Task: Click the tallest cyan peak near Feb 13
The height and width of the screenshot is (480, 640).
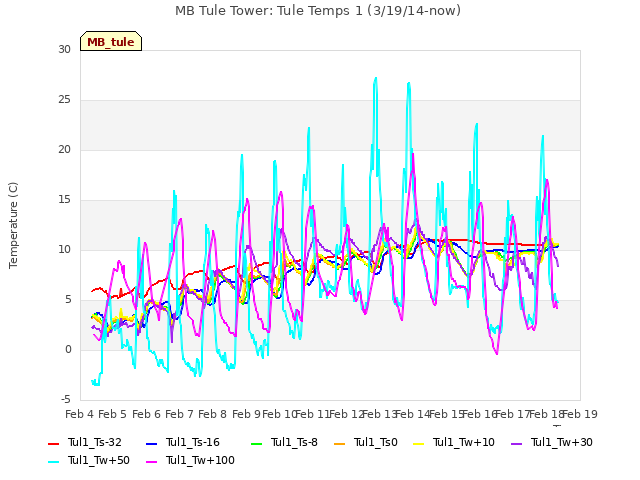Action: (376, 78)
